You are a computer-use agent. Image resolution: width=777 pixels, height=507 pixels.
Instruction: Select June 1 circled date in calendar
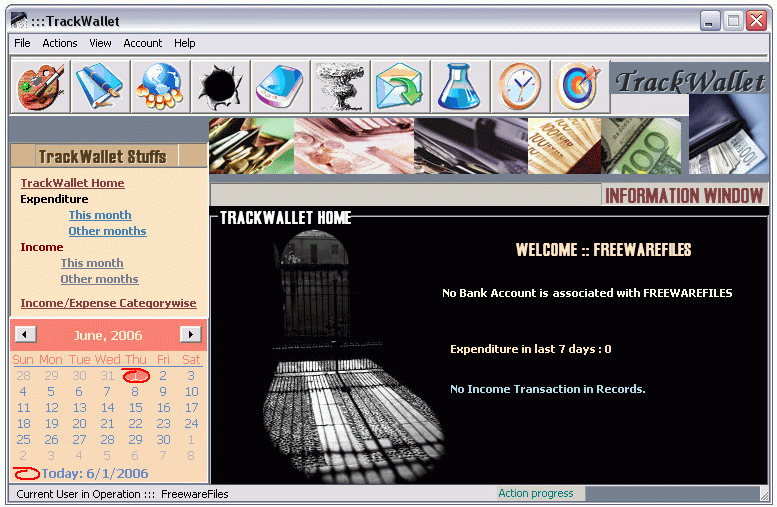click(x=136, y=376)
